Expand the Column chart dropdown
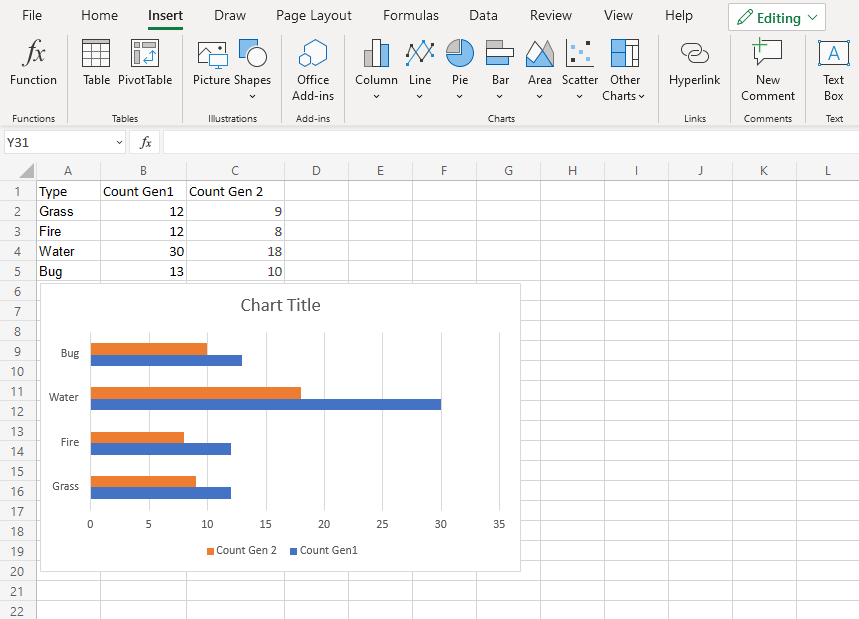This screenshot has height=619, width=859. coord(376,97)
